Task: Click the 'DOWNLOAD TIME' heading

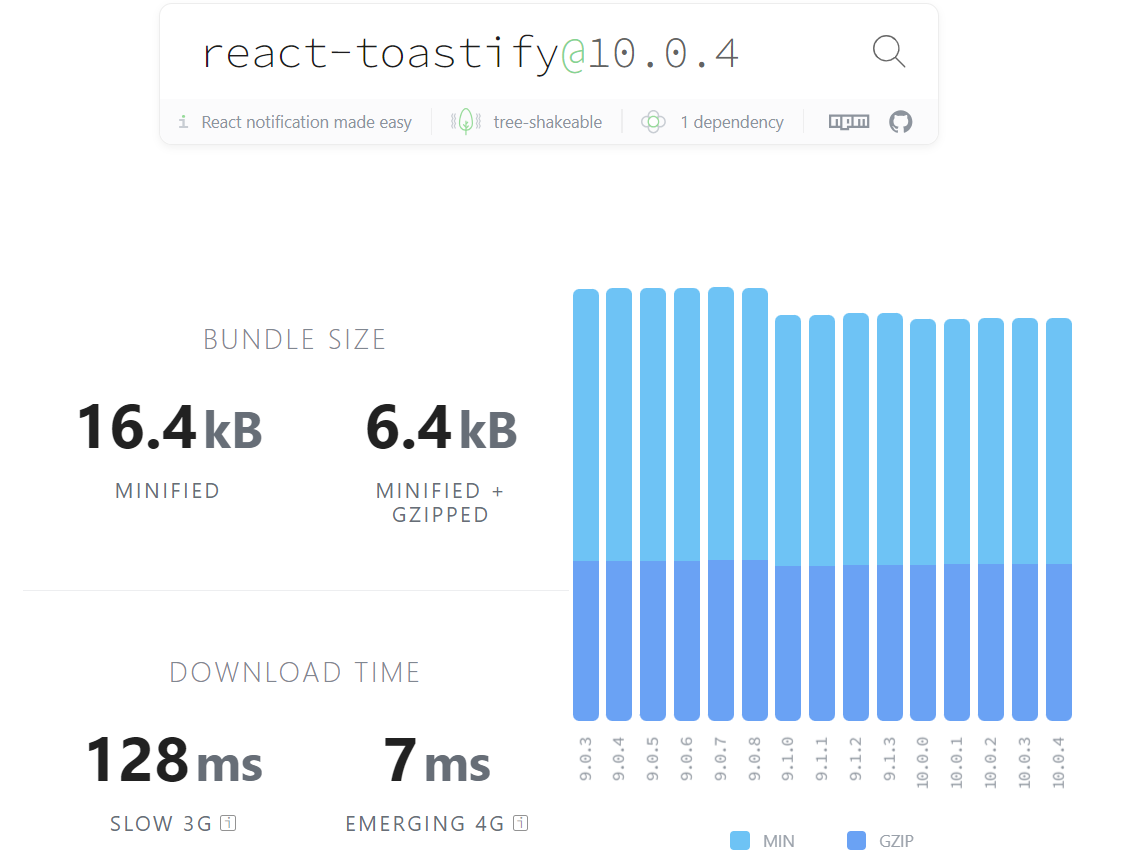Action: tap(295, 672)
